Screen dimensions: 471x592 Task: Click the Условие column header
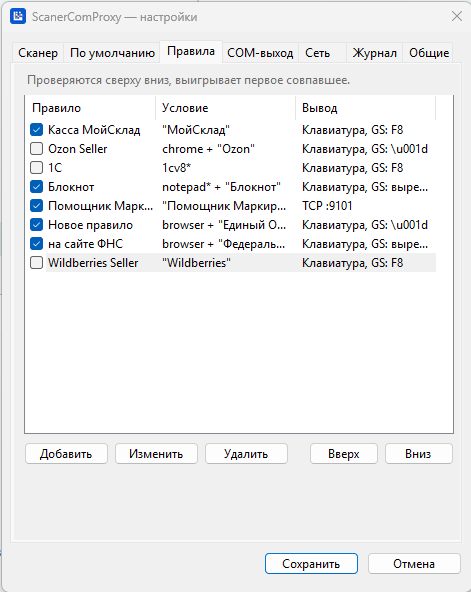tap(225, 108)
